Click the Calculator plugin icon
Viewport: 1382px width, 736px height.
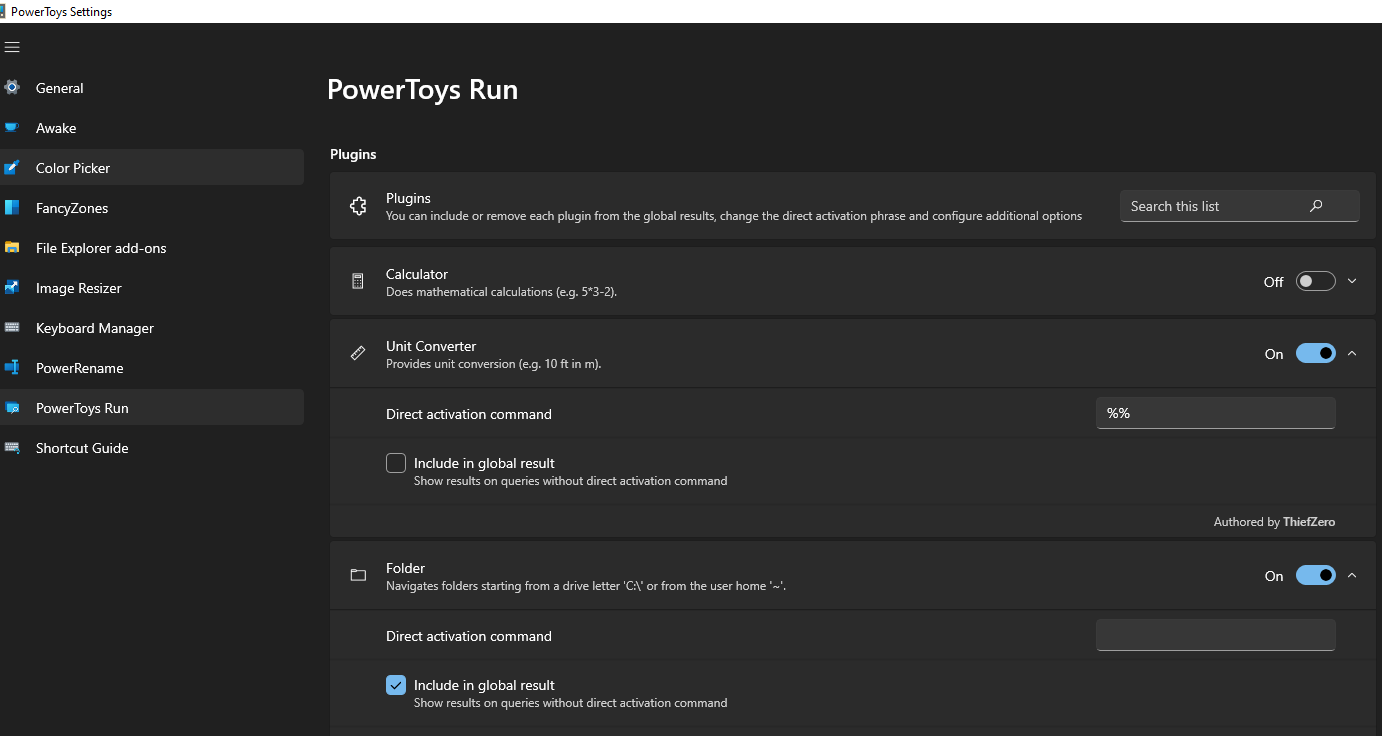[357, 281]
